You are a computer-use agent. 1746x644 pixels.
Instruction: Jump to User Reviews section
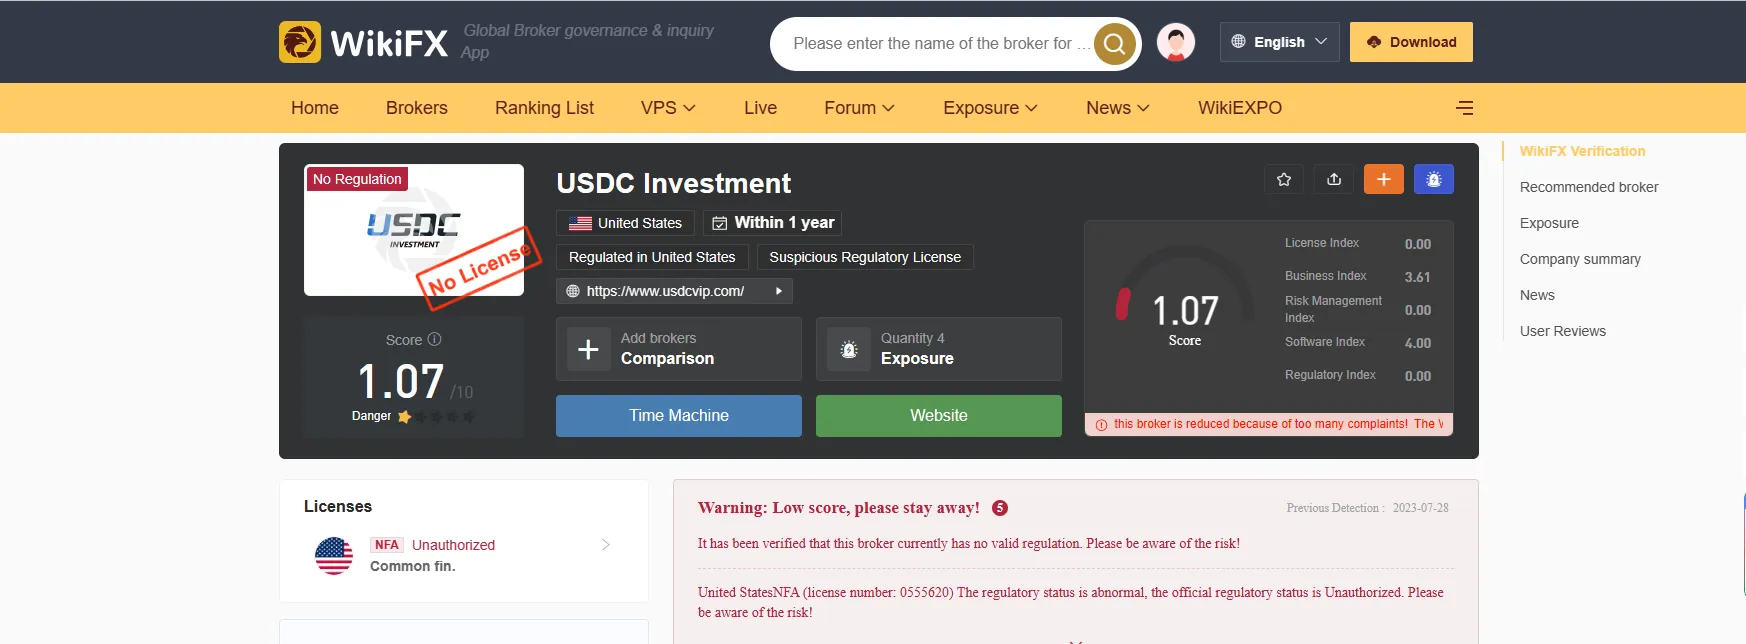click(1563, 331)
